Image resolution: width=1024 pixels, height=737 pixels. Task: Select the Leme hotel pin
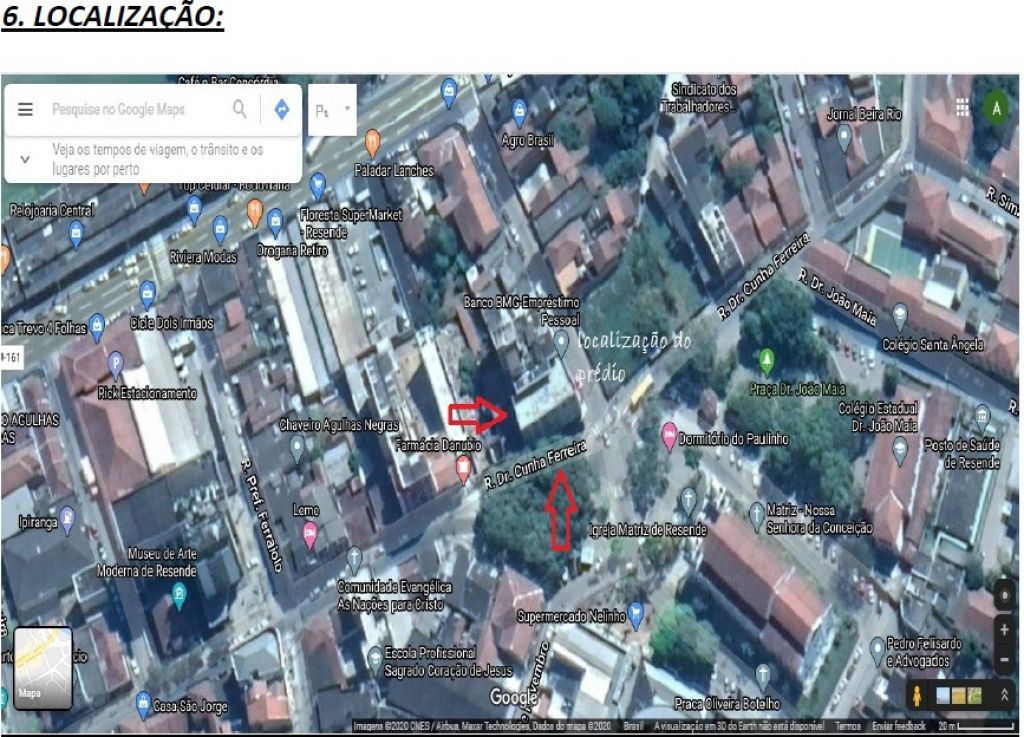pyautogui.click(x=310, y=536)
